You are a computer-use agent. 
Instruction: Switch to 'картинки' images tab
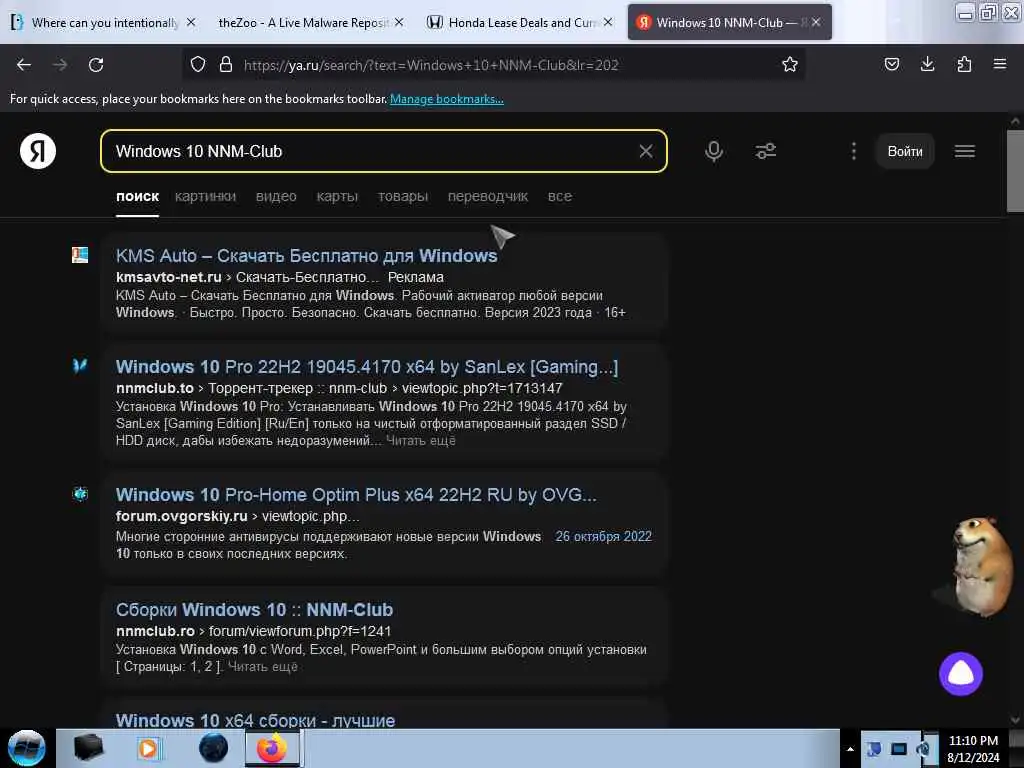click(x=205, y=197)
